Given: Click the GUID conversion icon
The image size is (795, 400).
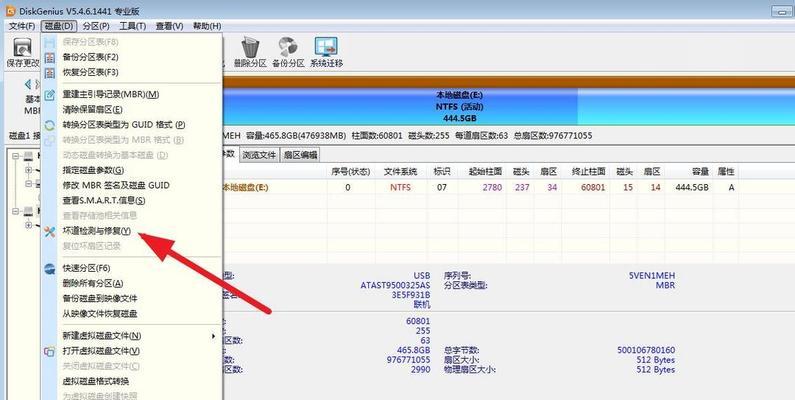Looking at the screenshot, I should click(x=50, y=125).
